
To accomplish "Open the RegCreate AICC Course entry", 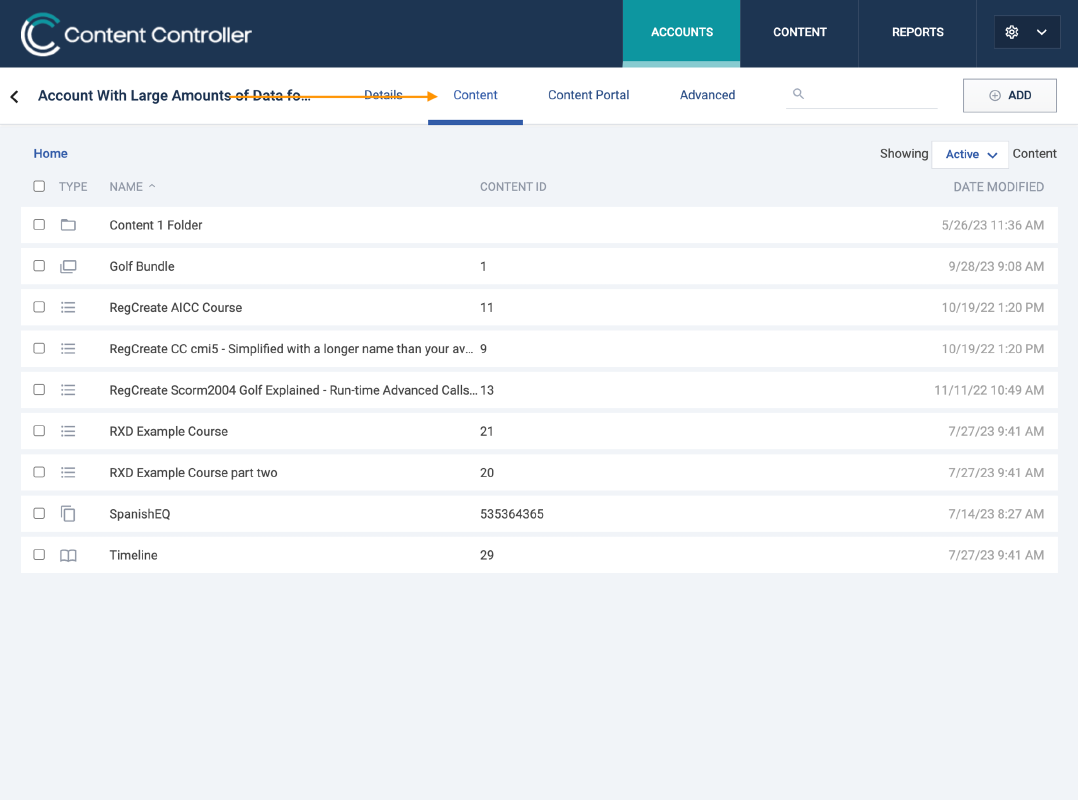I will point(175,308).
